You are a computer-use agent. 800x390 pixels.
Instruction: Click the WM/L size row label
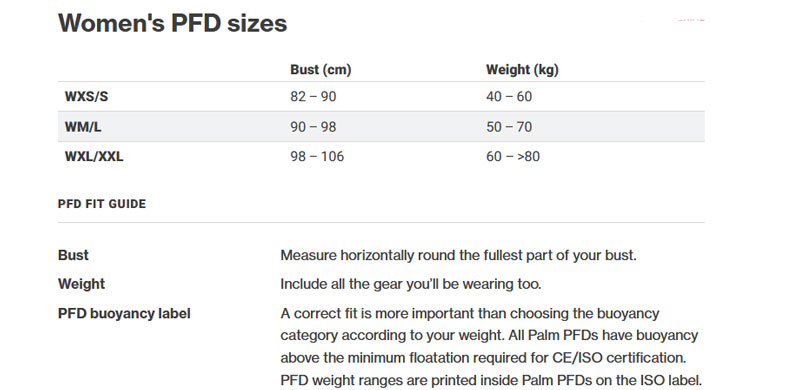[83, 127]
